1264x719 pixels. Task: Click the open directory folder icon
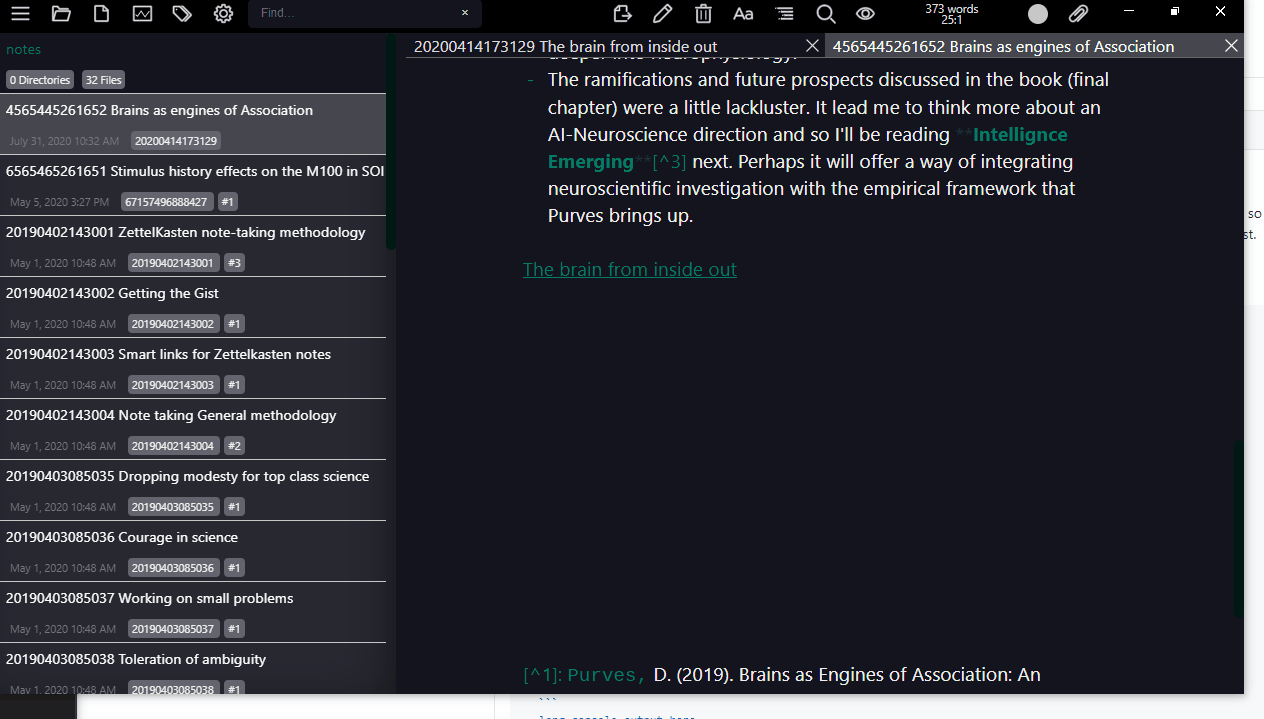click(61, 14)
